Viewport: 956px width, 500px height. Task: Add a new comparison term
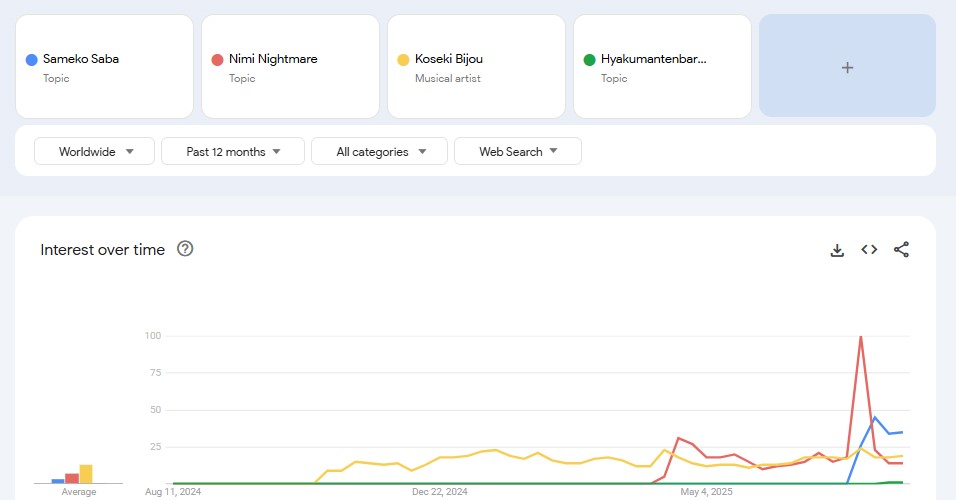847,66
